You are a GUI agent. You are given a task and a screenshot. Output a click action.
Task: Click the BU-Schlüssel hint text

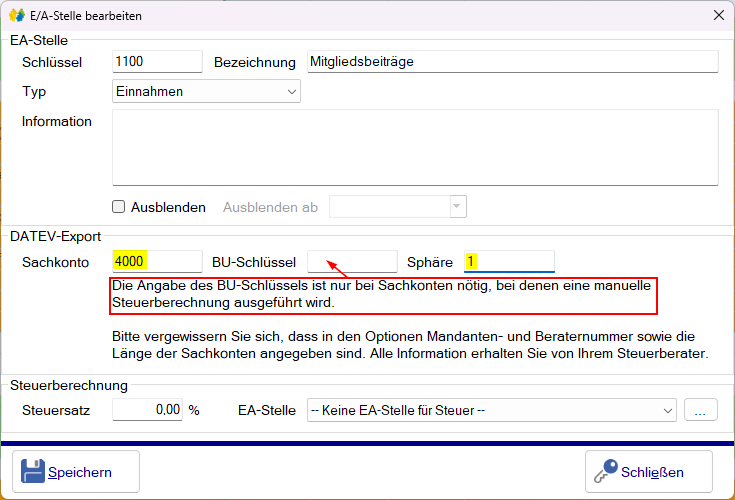click(x=381, y=294)
